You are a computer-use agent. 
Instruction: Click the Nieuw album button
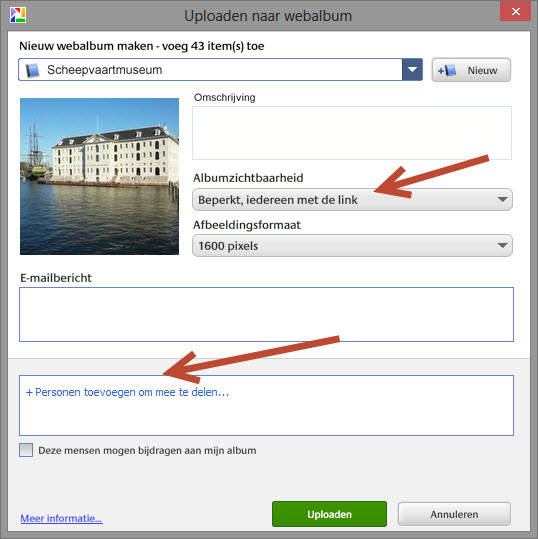click(471, 70)
